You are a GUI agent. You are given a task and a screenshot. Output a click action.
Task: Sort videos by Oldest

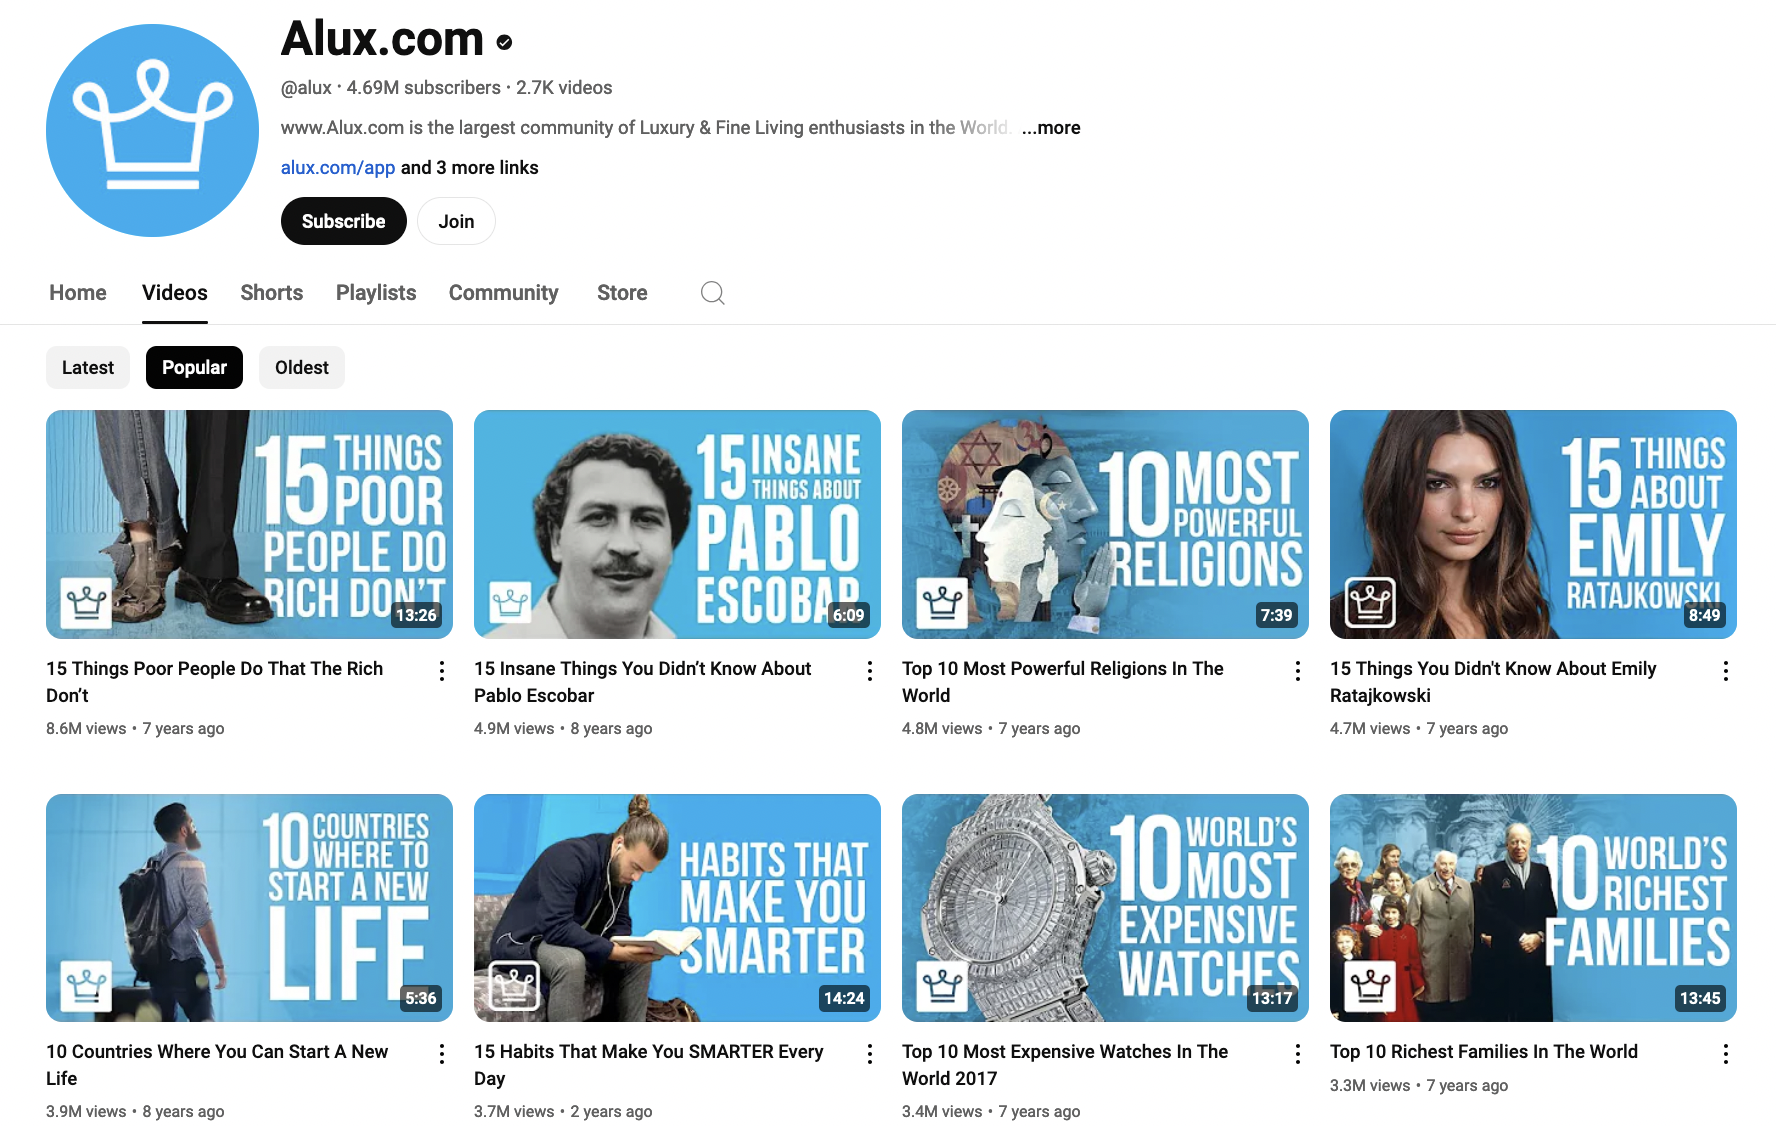(302, 368)
